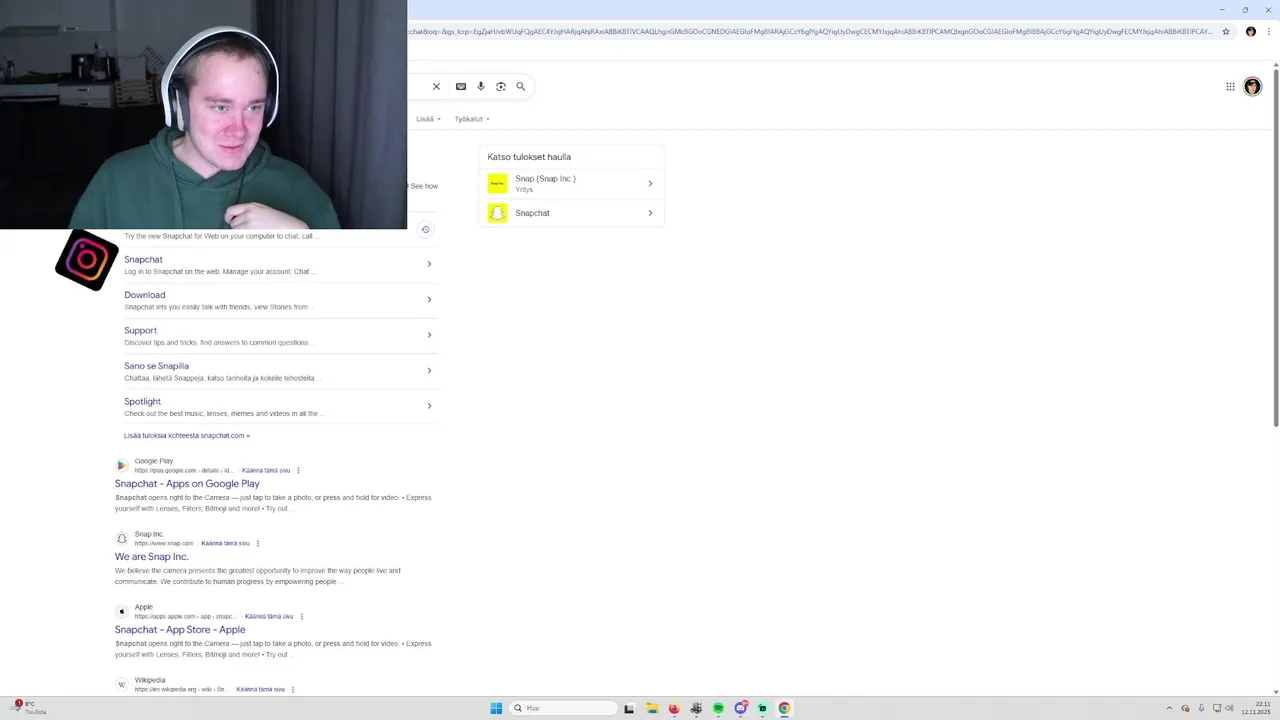
Task: Open Google Lens image search
Action: [501, 87]
